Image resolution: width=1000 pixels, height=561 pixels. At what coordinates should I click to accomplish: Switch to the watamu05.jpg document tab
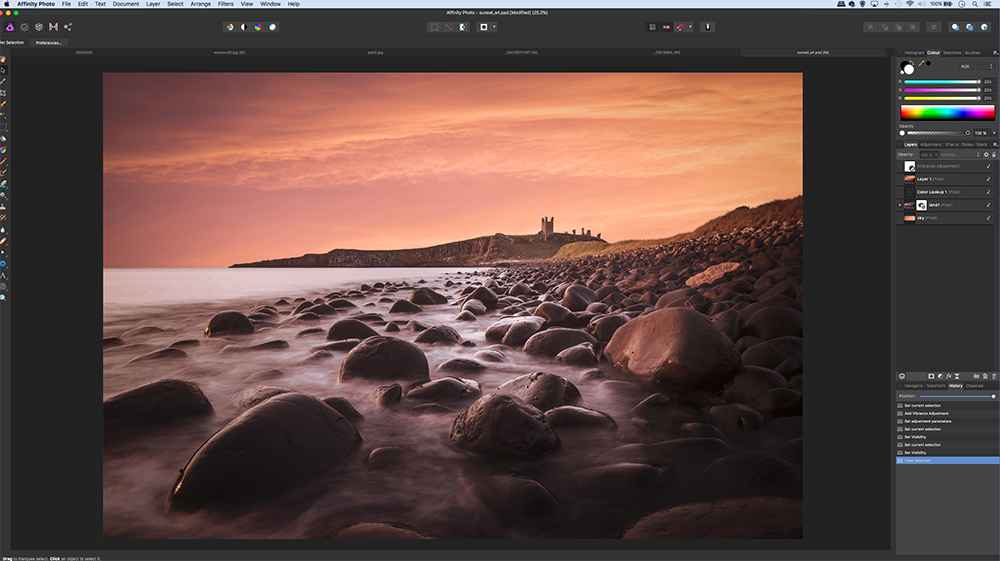coord(230,52)
